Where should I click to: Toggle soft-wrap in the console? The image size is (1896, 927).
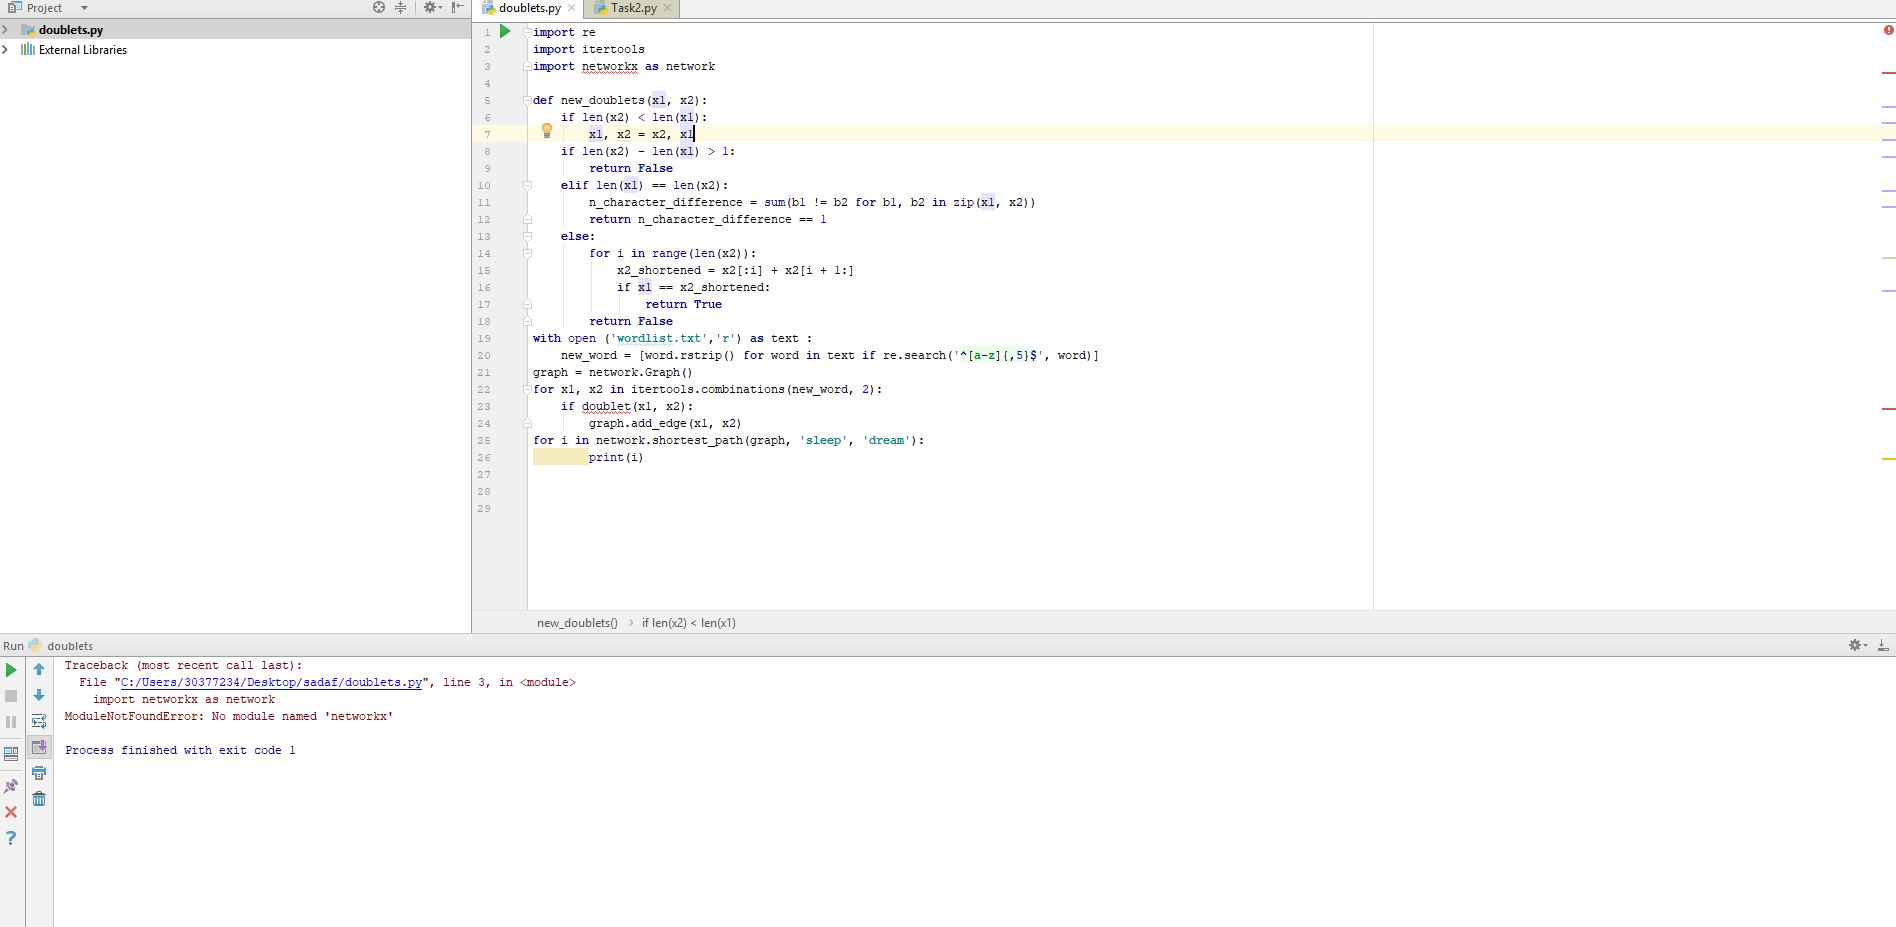pos(39,721)
